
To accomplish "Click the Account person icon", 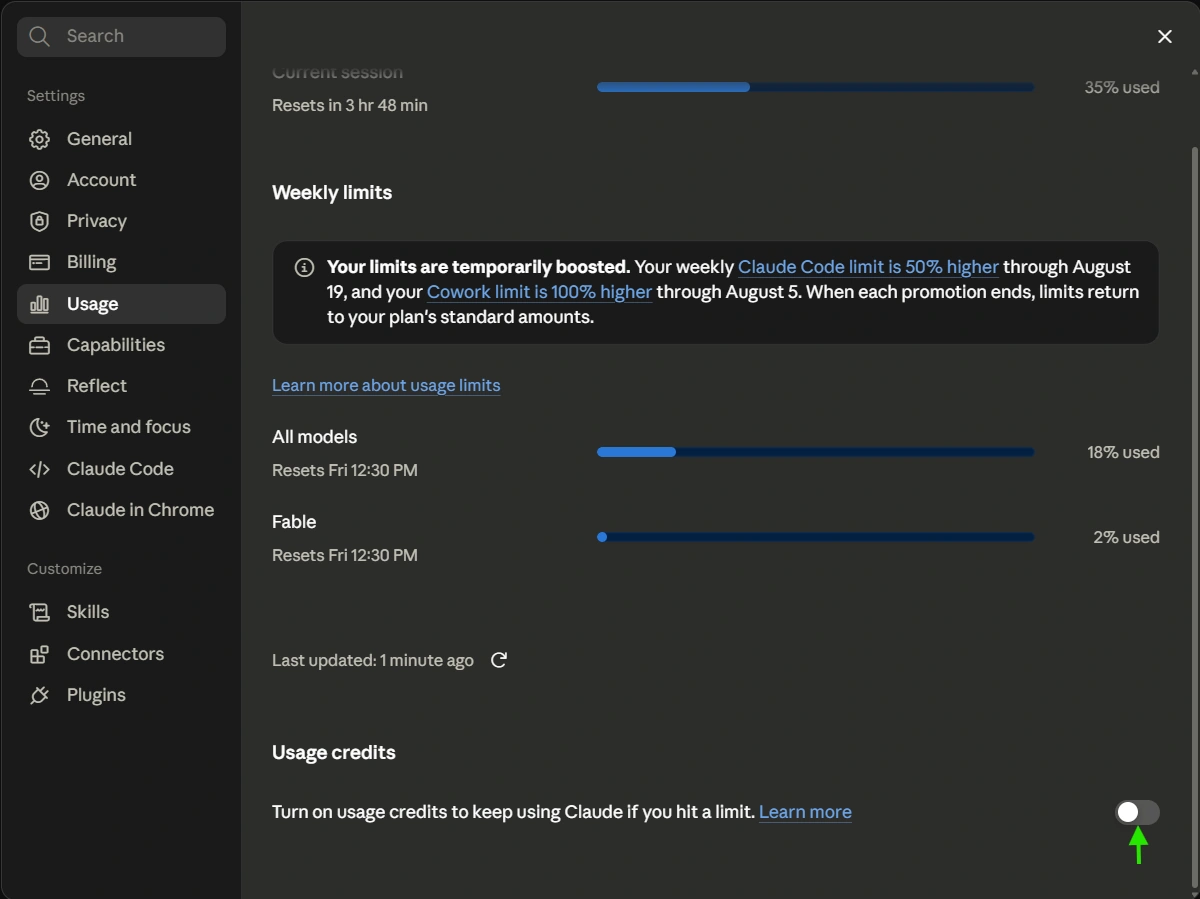I will [39, 180].
